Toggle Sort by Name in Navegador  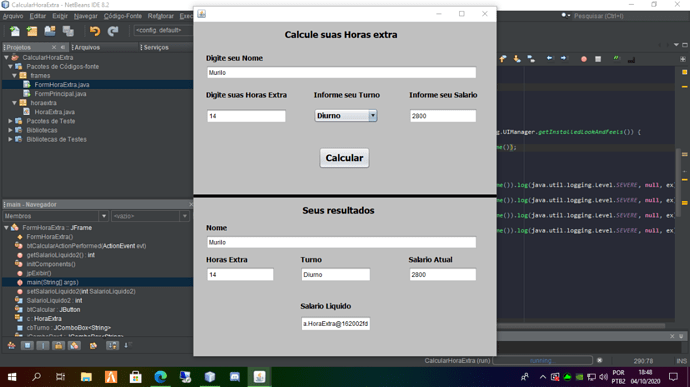coord(112,346)
